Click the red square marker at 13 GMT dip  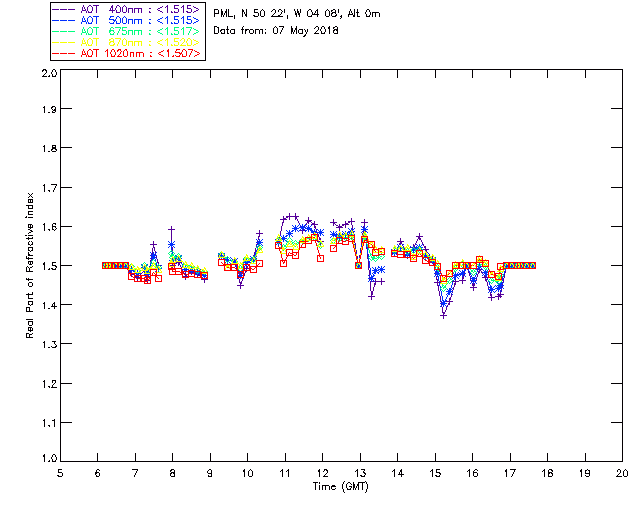click(x=358, y=265)
